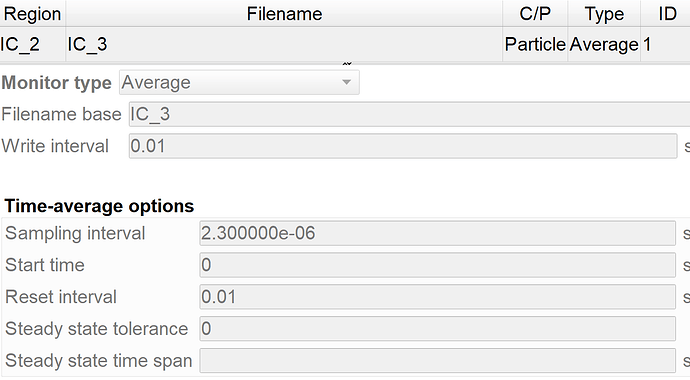690x380 pixels.
Task: Click the Monitor type dropdown arrow
Action: (x=347, y=82)
